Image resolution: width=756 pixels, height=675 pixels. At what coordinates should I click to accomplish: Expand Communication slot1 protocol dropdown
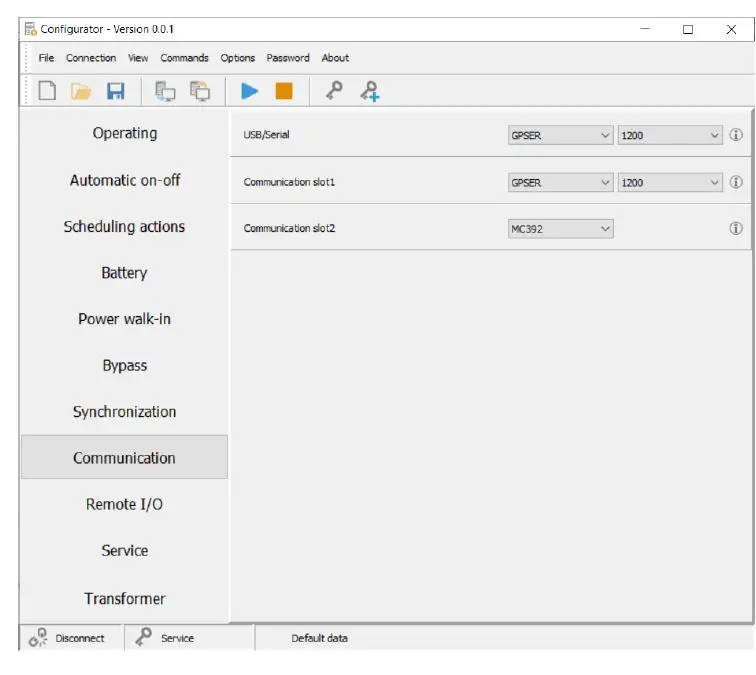[x=560, y=183]
